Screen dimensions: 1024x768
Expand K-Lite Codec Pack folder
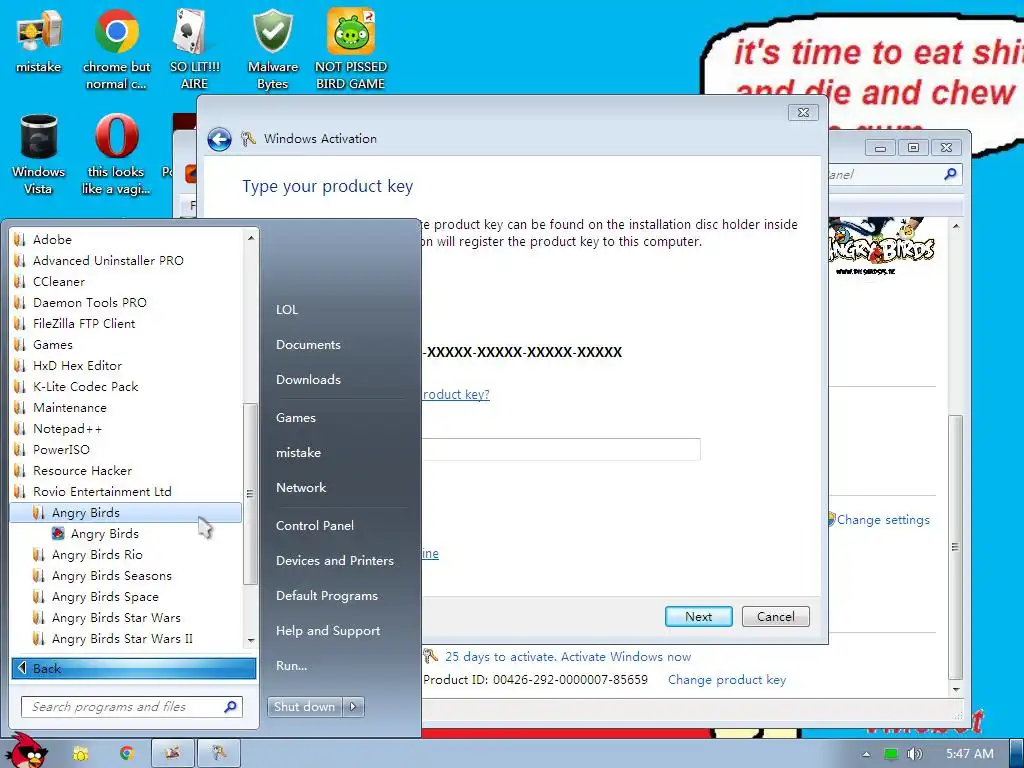click(127, 387)
